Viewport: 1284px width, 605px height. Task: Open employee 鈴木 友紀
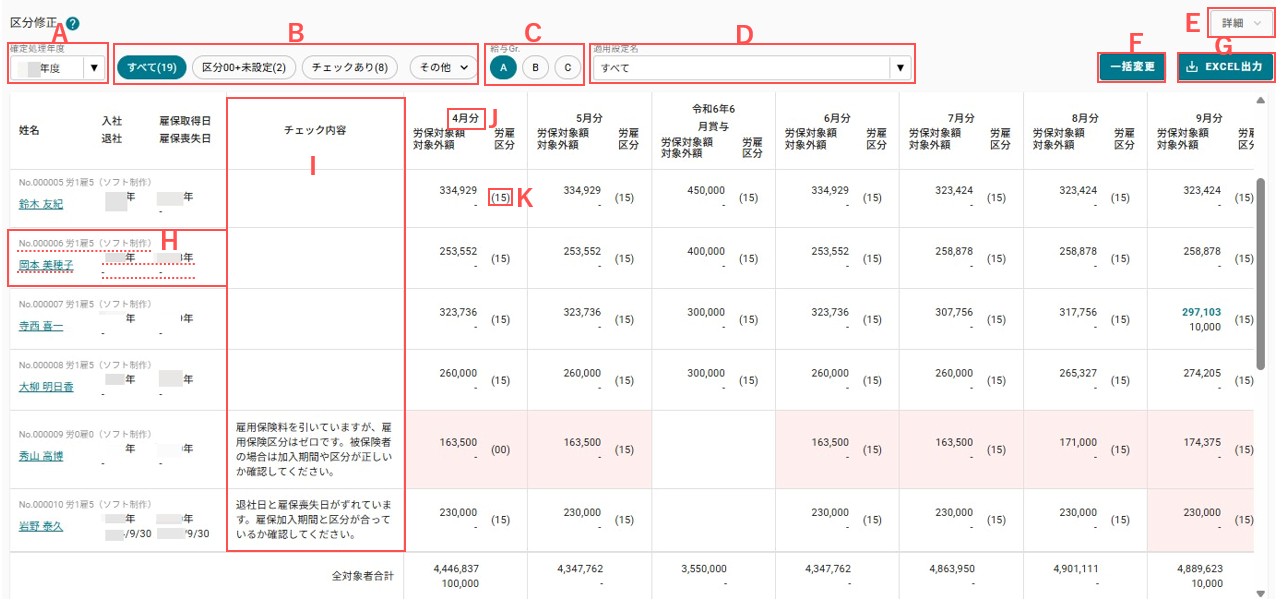(x=41, y=204)
